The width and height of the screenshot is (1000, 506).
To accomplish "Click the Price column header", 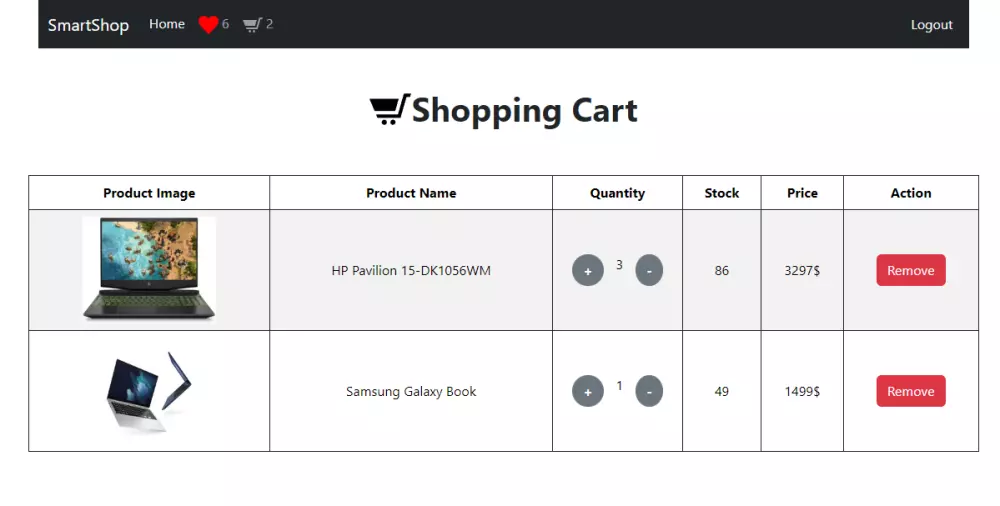I will pyautogui.click(x=802, y=193).
